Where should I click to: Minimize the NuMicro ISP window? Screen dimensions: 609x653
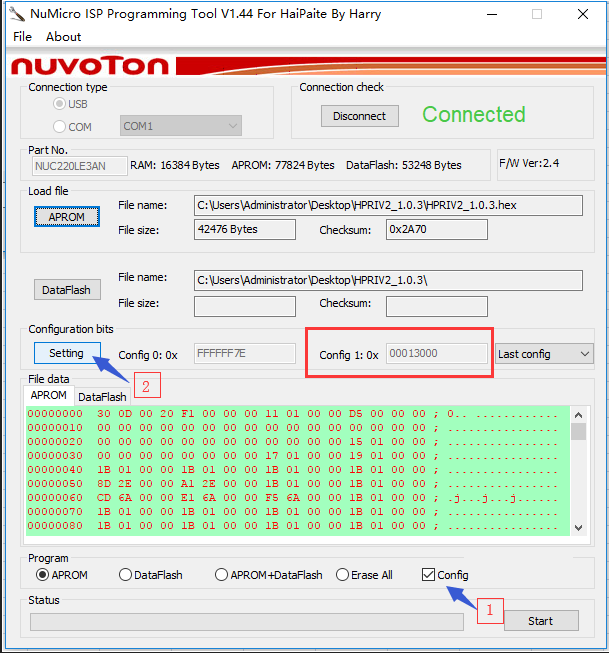492,14
